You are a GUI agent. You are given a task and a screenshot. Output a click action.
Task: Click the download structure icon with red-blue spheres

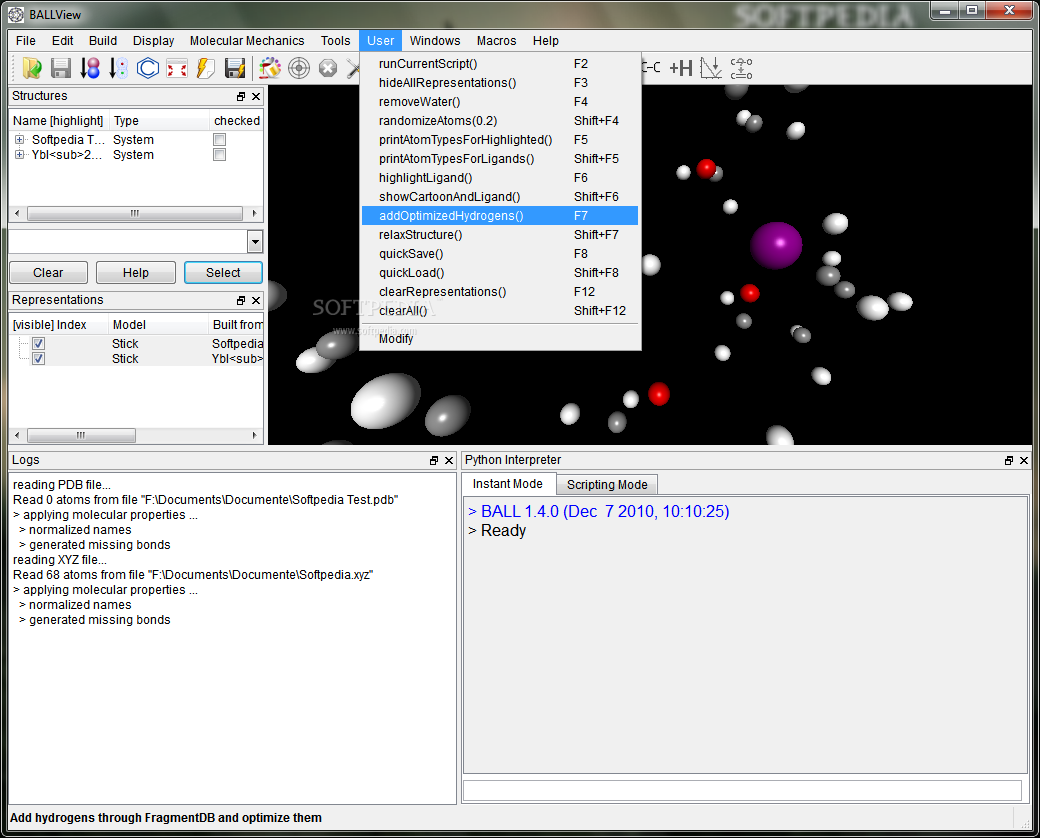(90, 68)
